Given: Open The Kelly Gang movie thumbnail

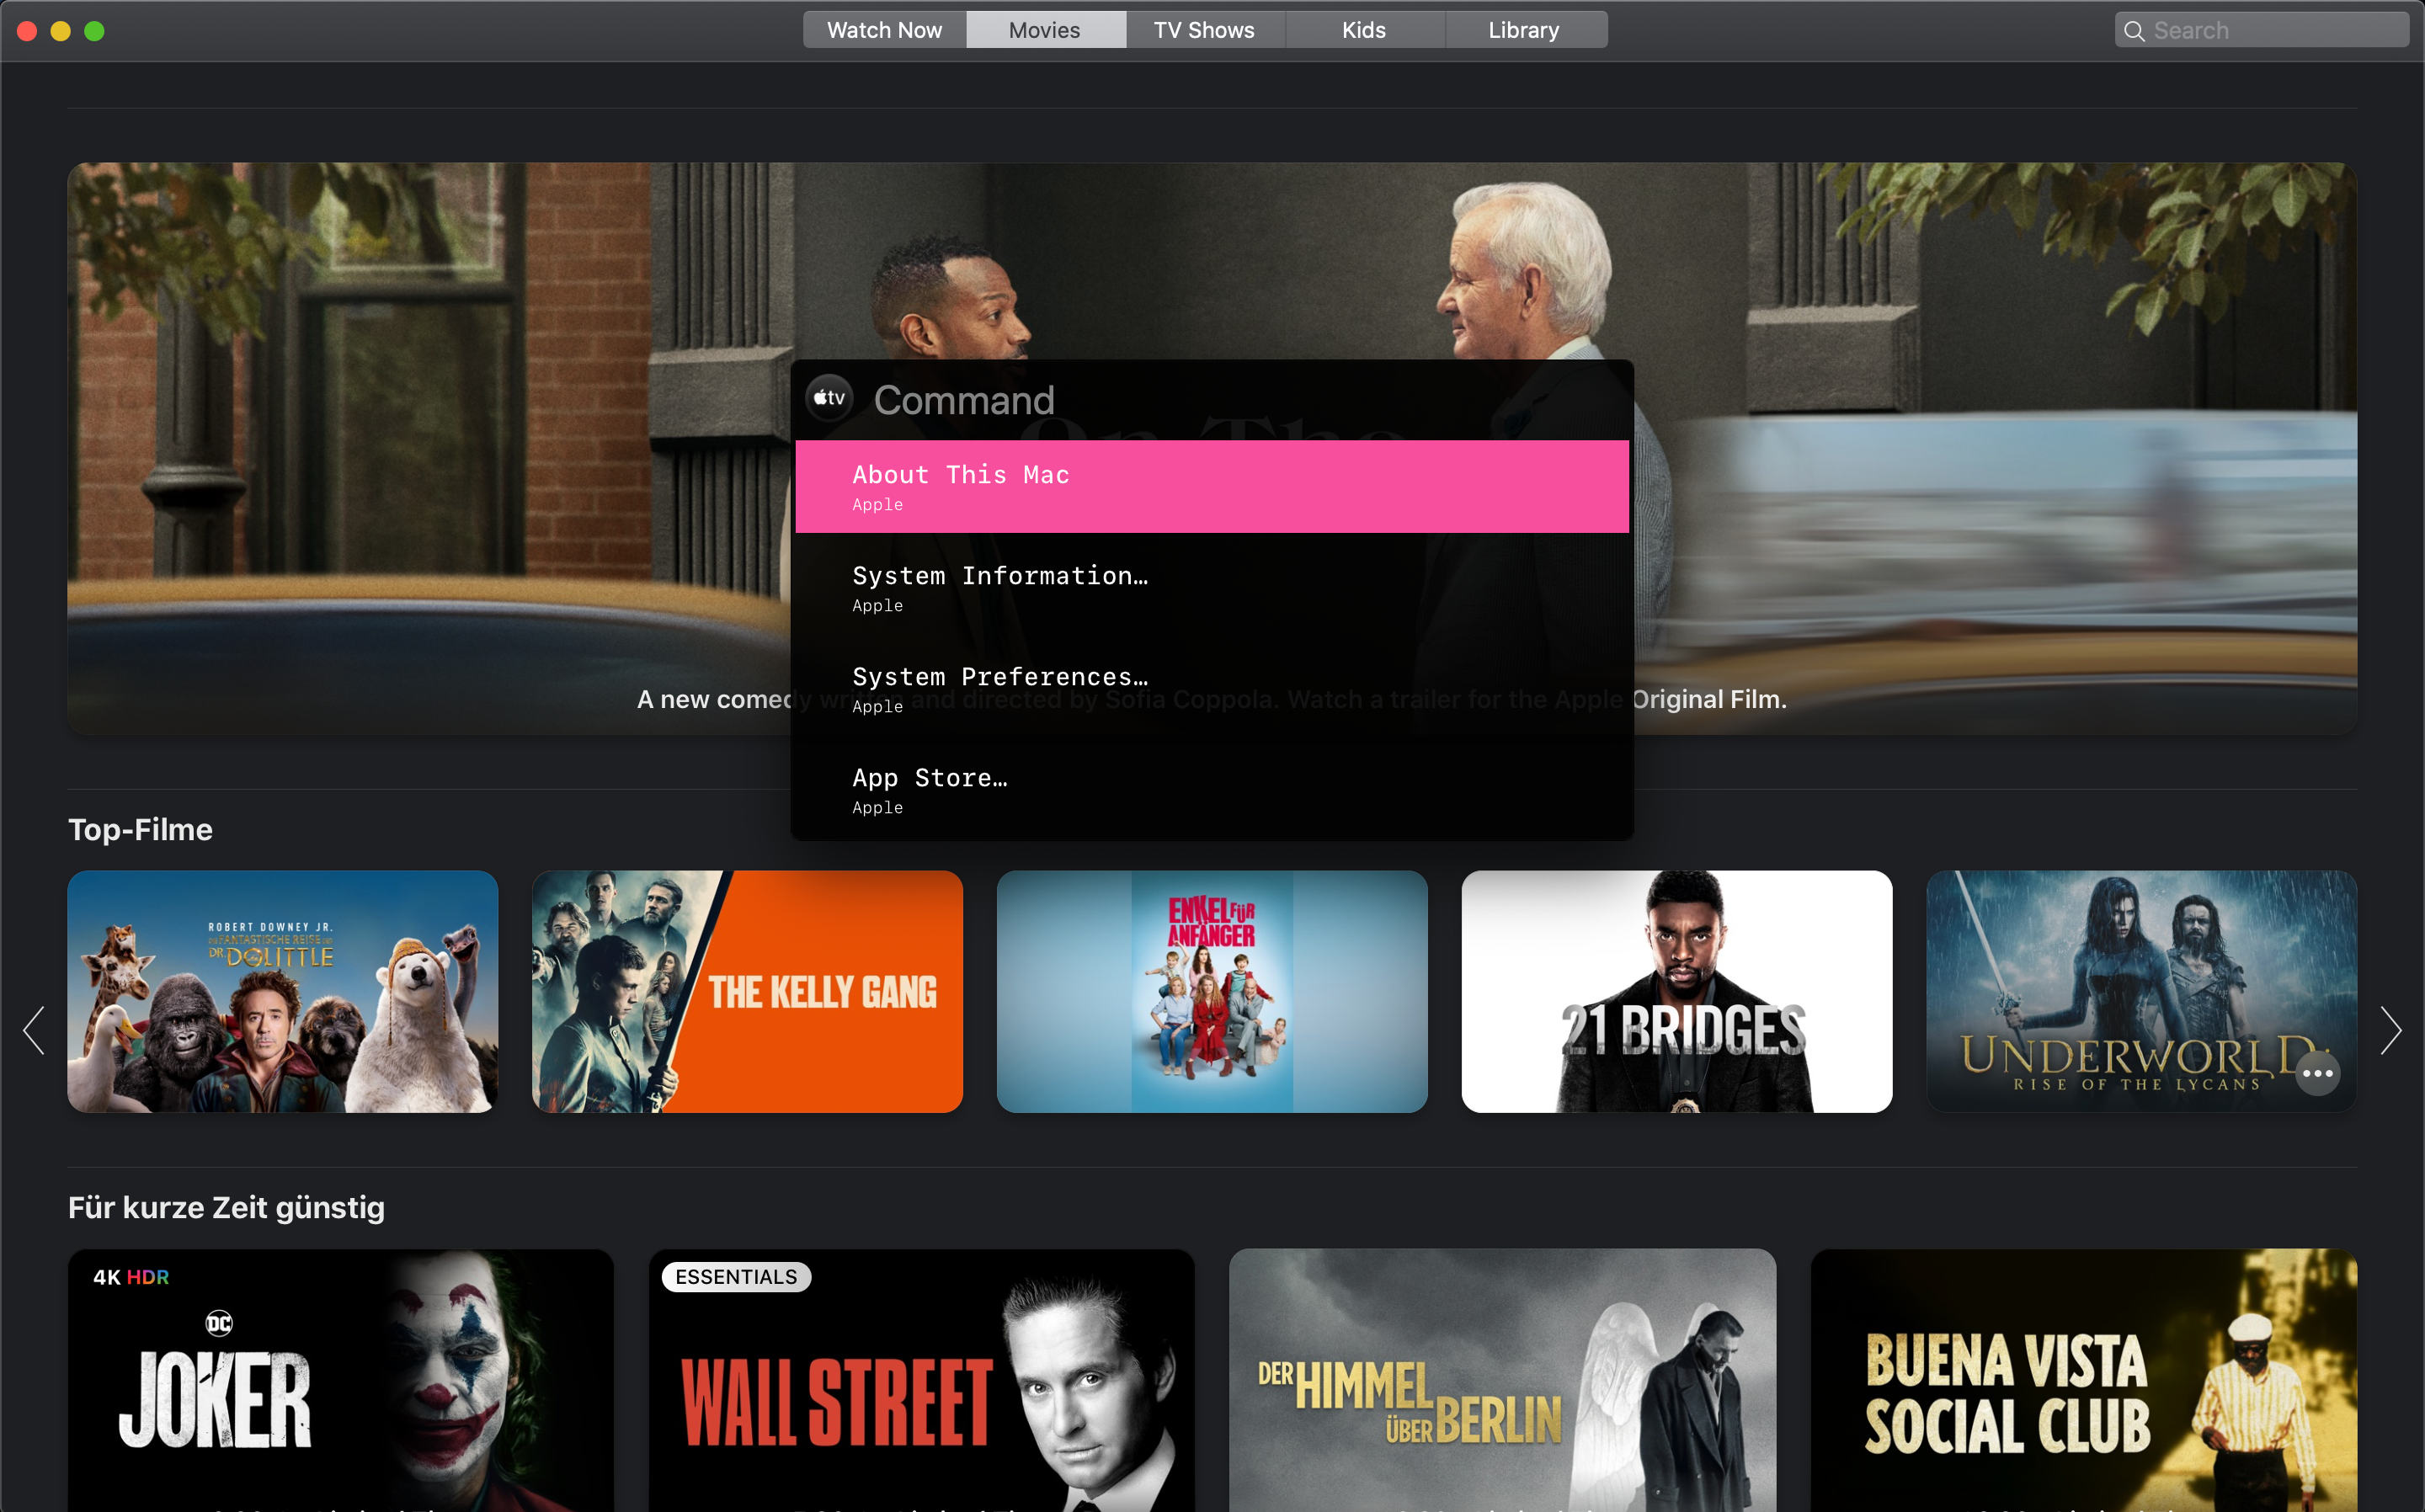Looking at the screenshot, I should 747,991.
